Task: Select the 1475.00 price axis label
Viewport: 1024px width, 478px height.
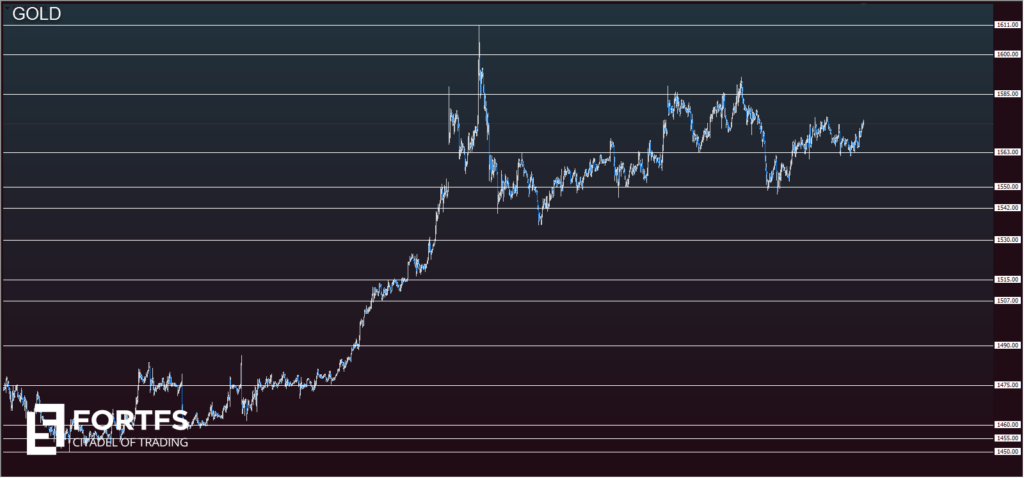Action: coord(1006,385)
